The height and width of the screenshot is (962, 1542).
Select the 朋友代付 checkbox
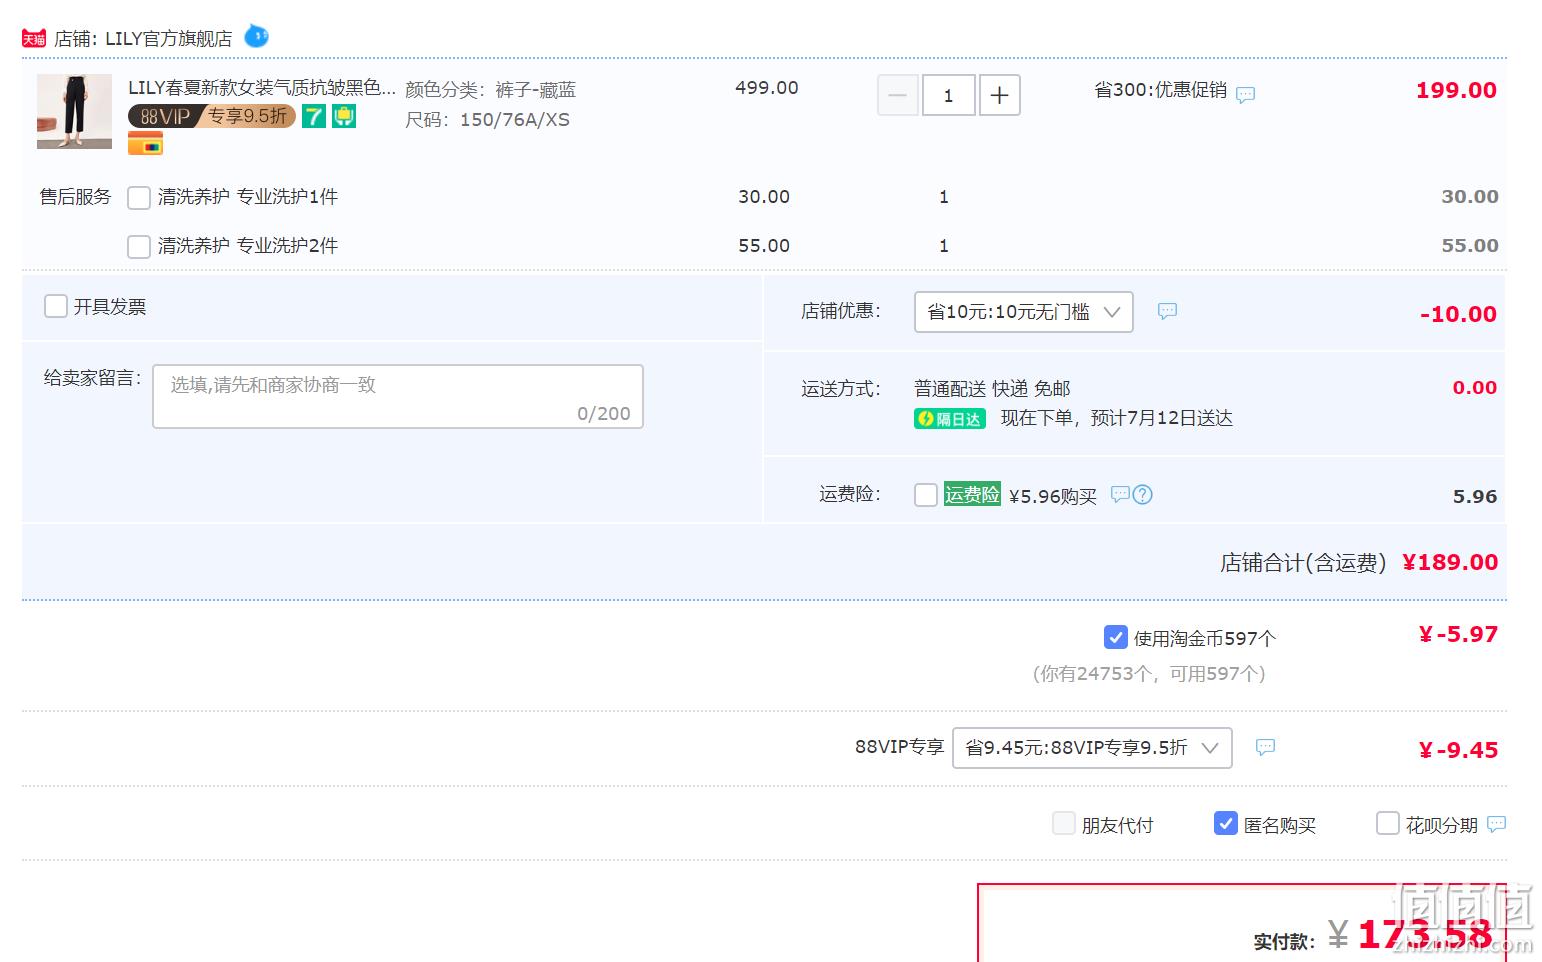[1064, 823]
